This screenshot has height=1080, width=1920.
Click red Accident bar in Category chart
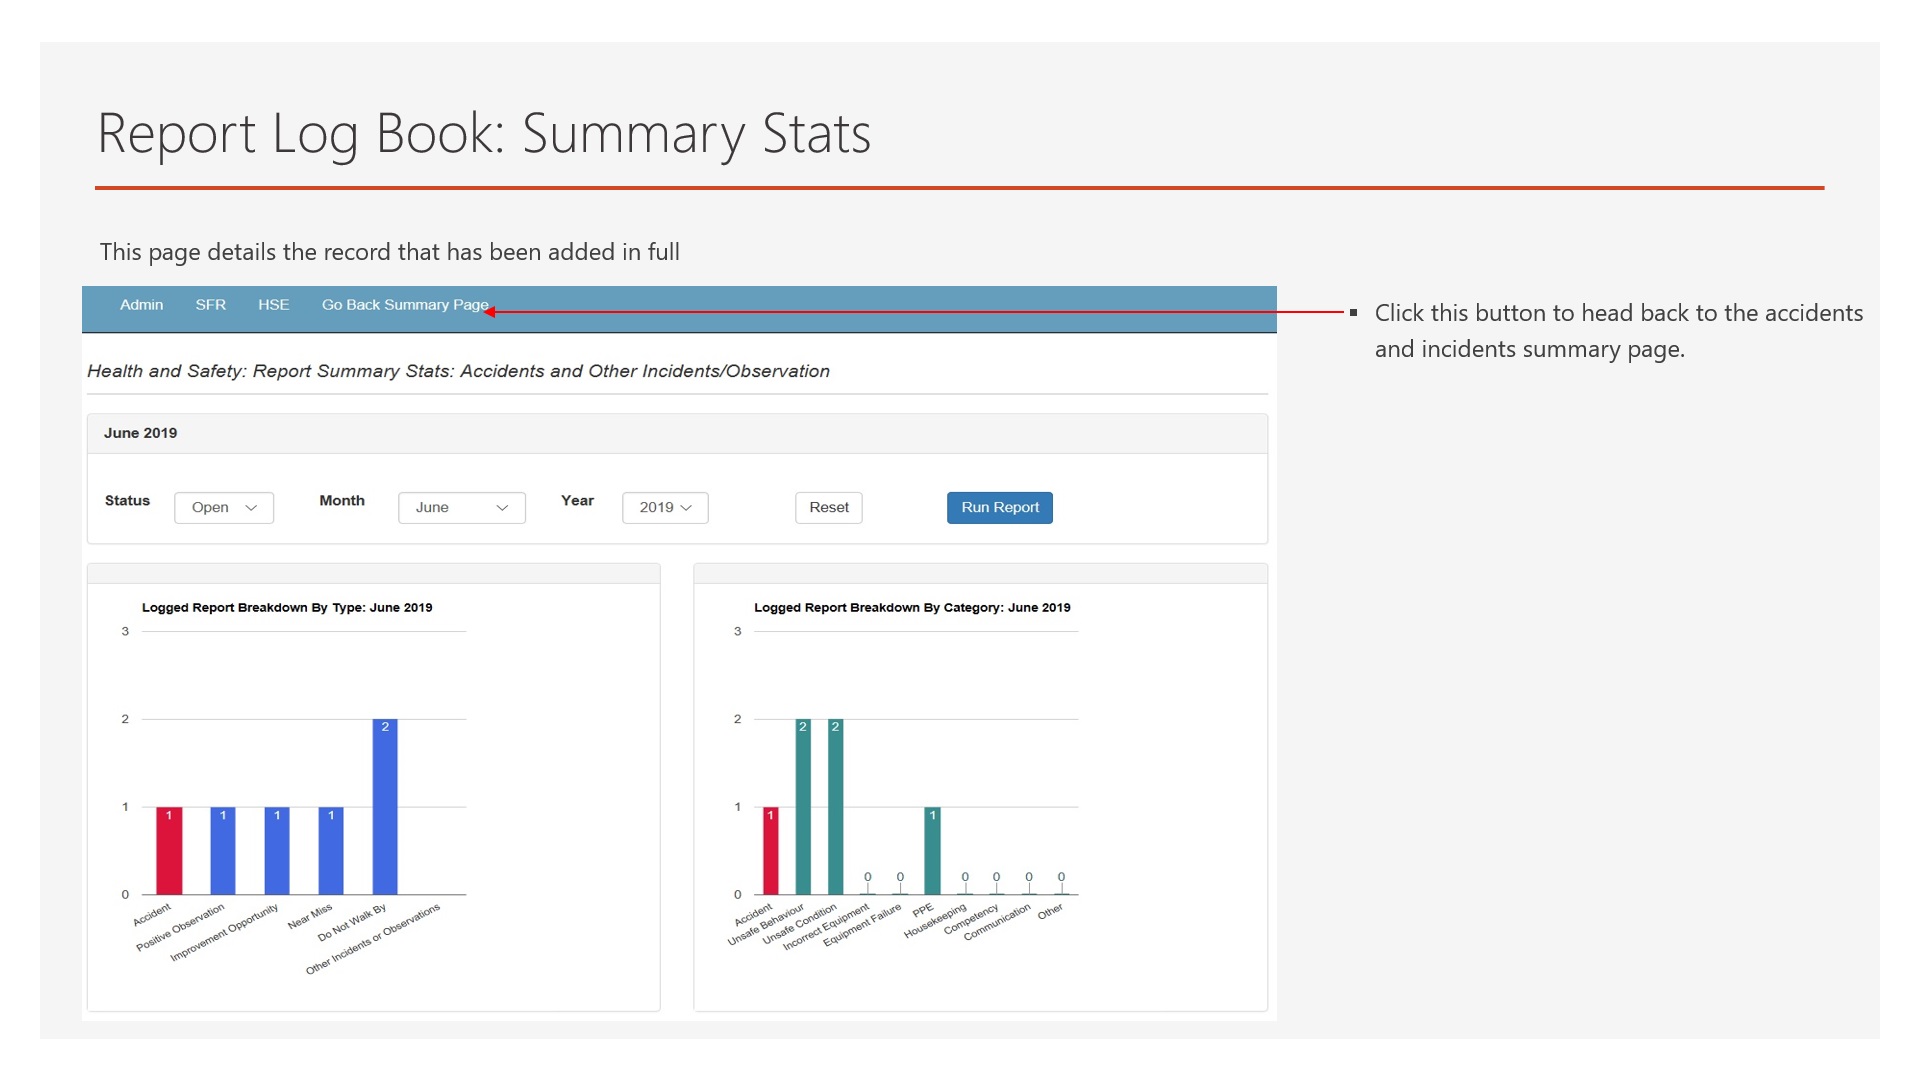(770, 852)
